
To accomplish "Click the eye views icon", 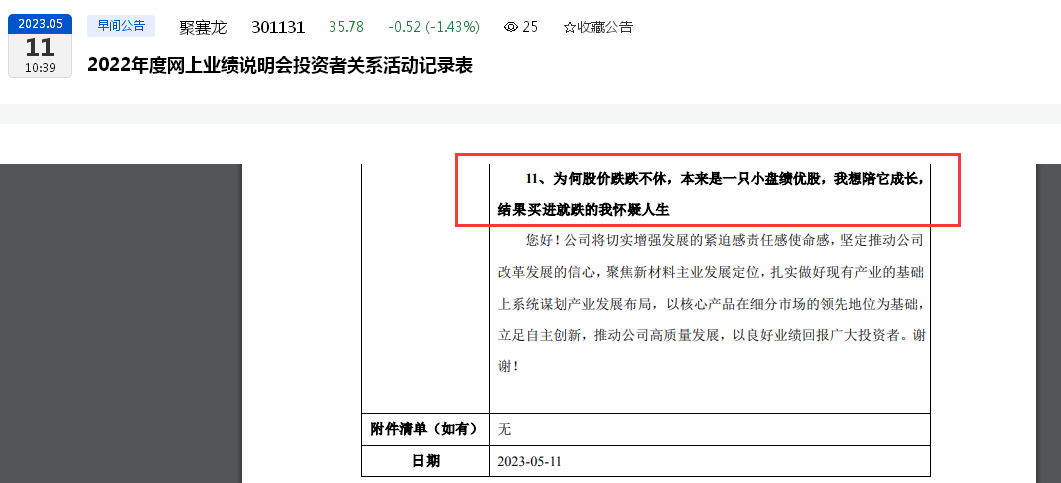I will click(512, 27).
